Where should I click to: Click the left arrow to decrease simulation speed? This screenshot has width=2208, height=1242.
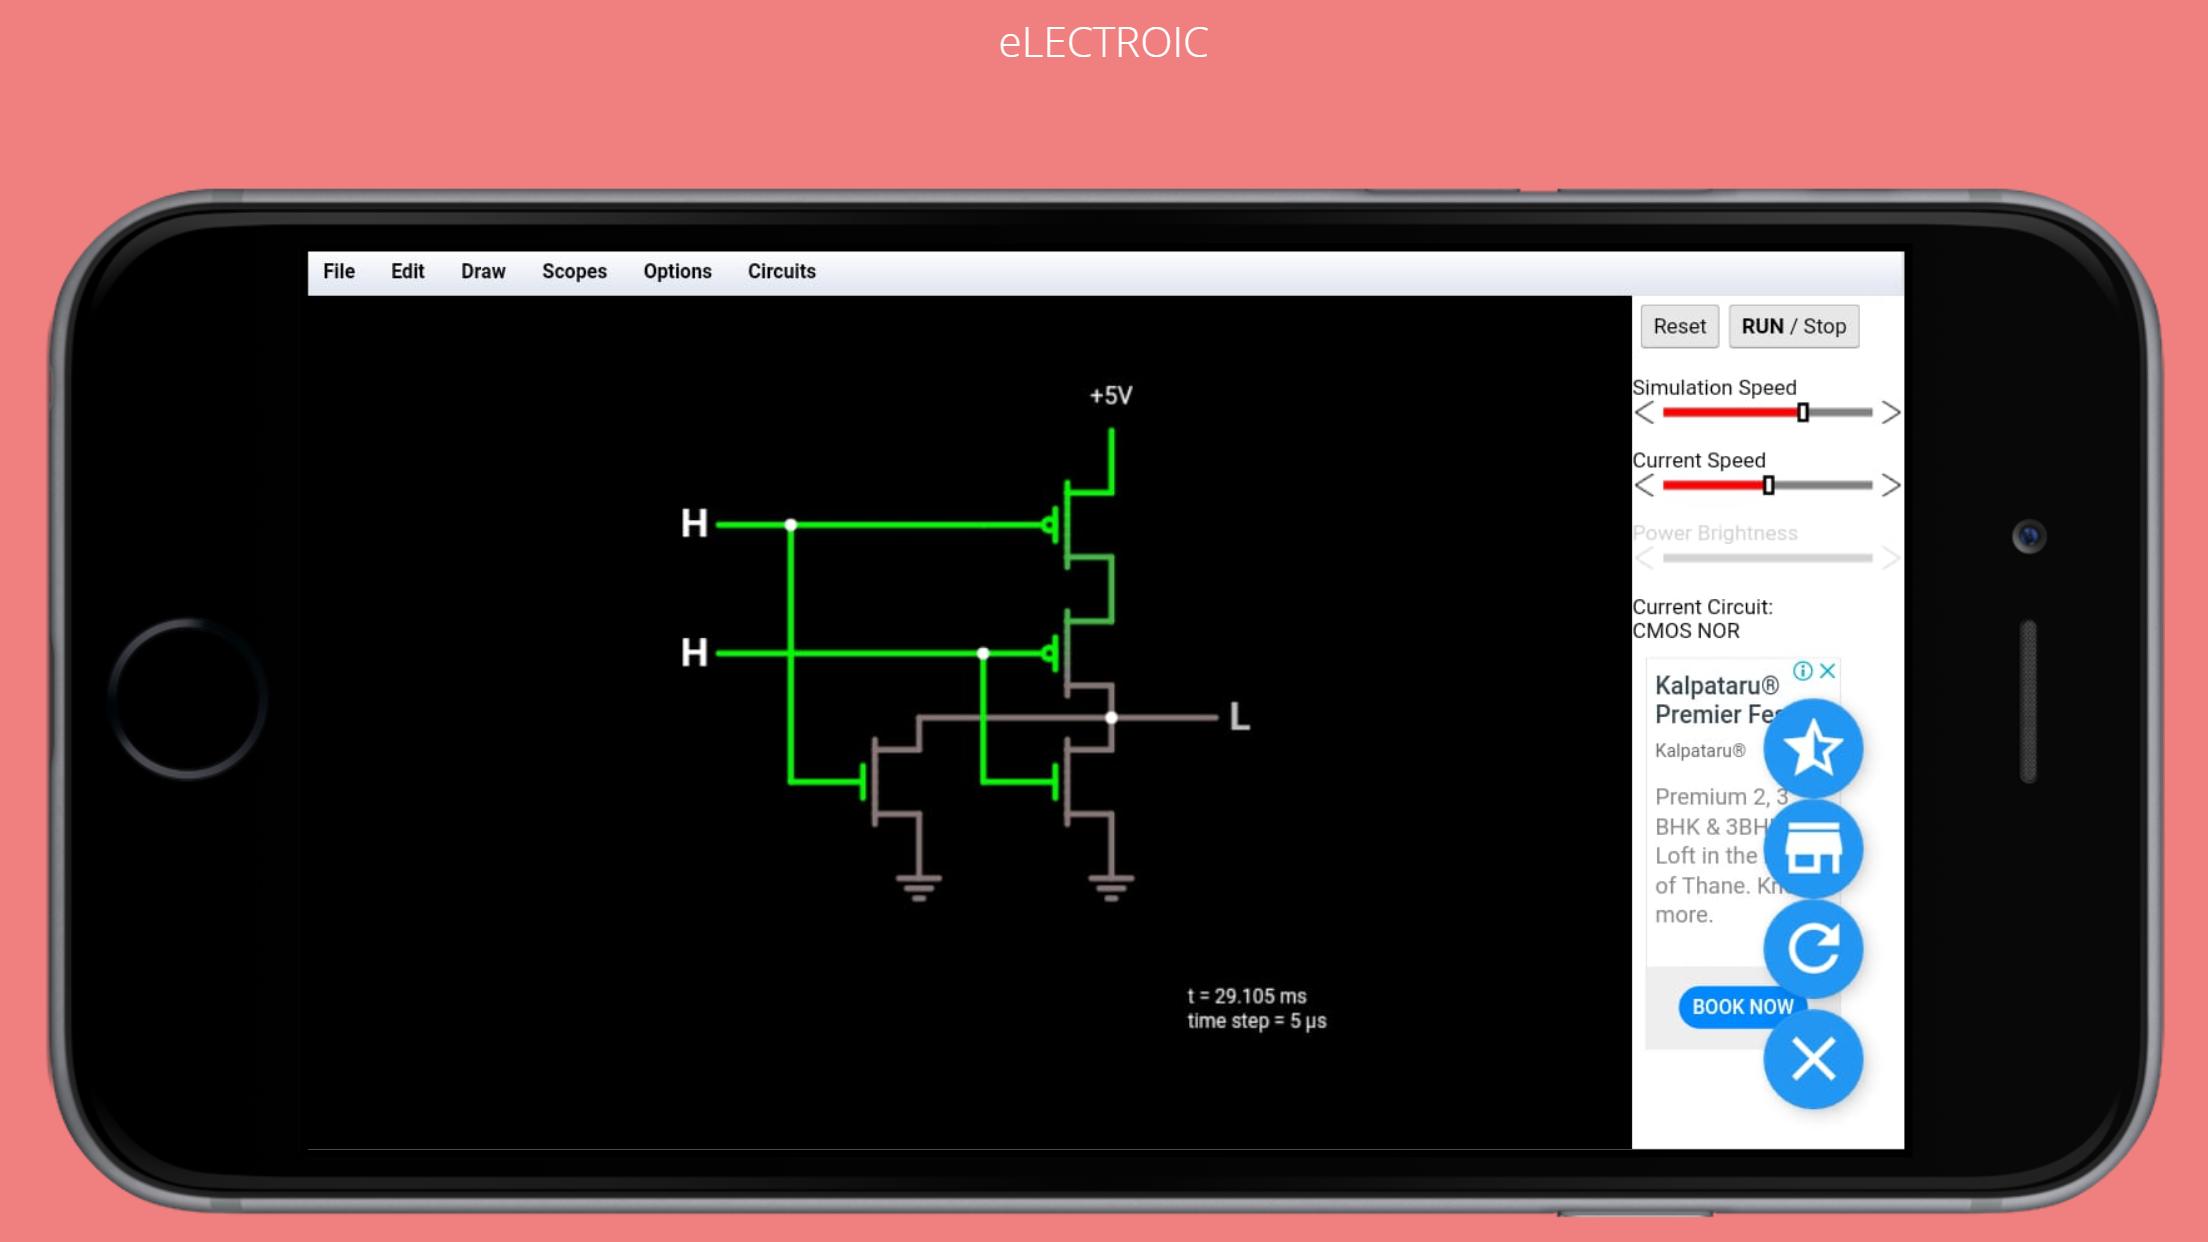pos(1642,411)
